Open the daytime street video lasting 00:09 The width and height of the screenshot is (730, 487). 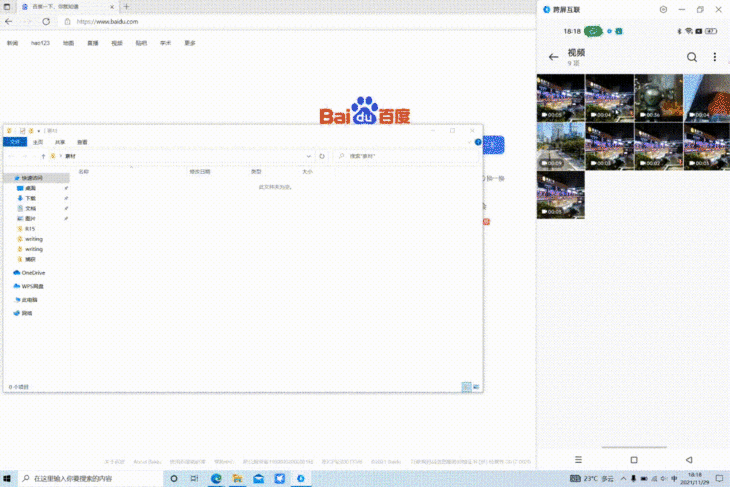(x=561, y=146)
